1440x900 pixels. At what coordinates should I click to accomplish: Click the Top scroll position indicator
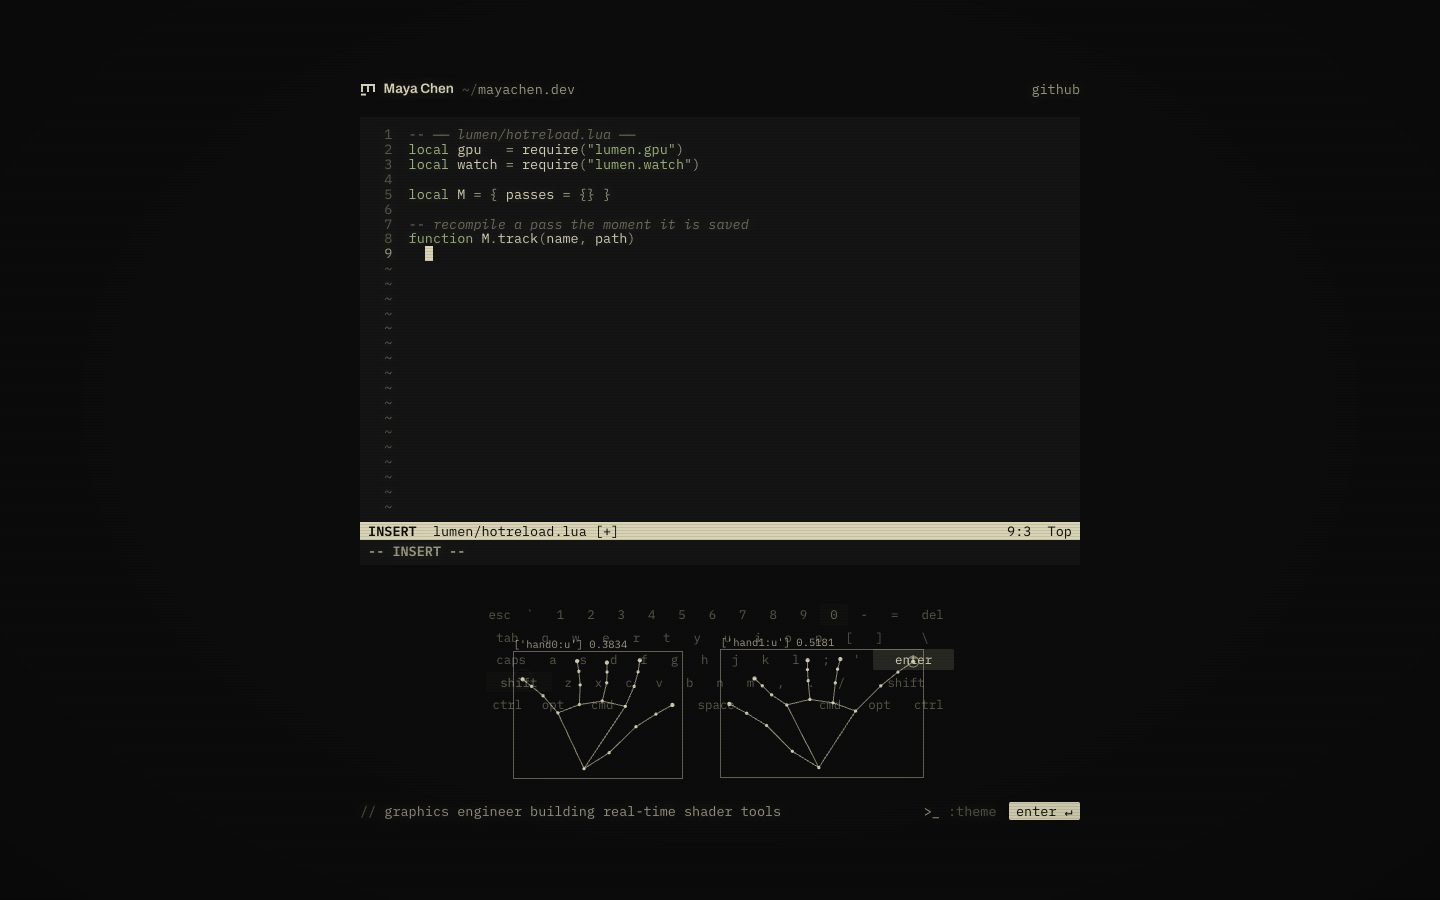click(x=1059, y=531)
